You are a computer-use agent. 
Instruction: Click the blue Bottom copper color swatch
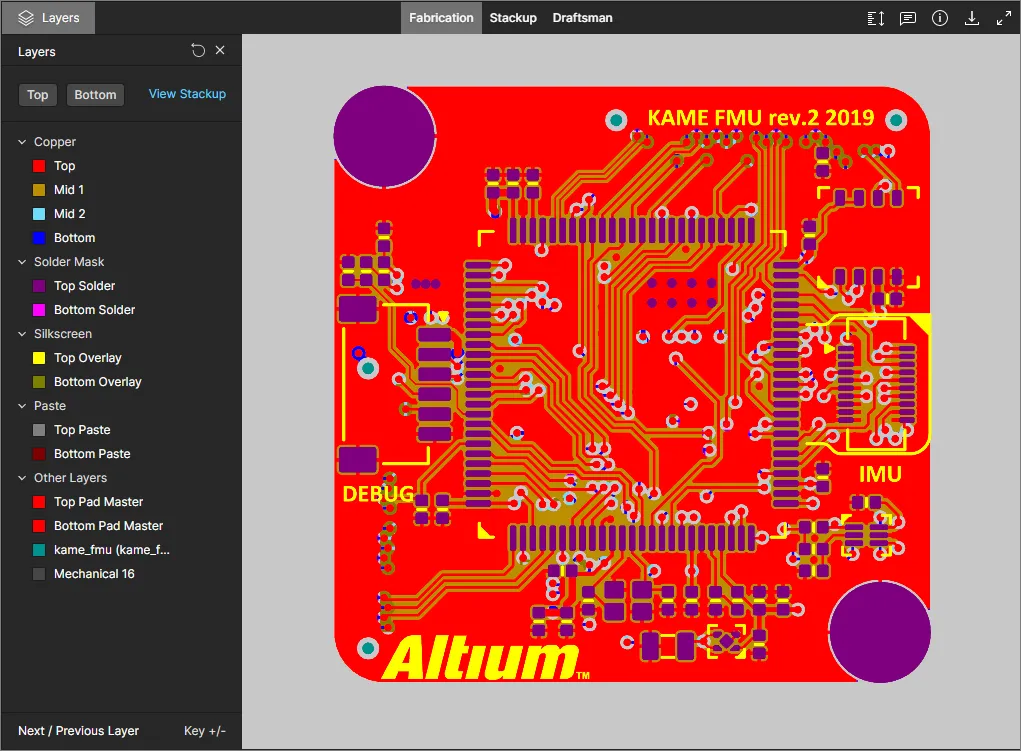point(39,238)
